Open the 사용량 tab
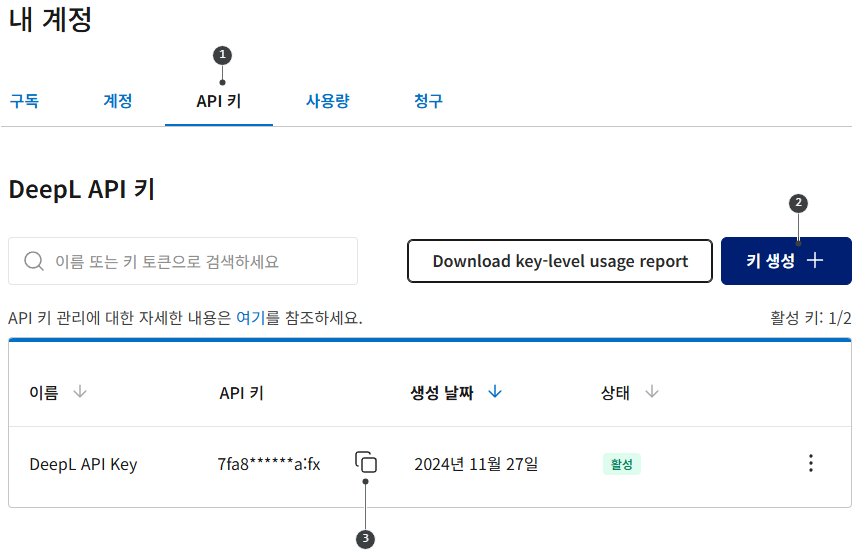 click(327, 101)
